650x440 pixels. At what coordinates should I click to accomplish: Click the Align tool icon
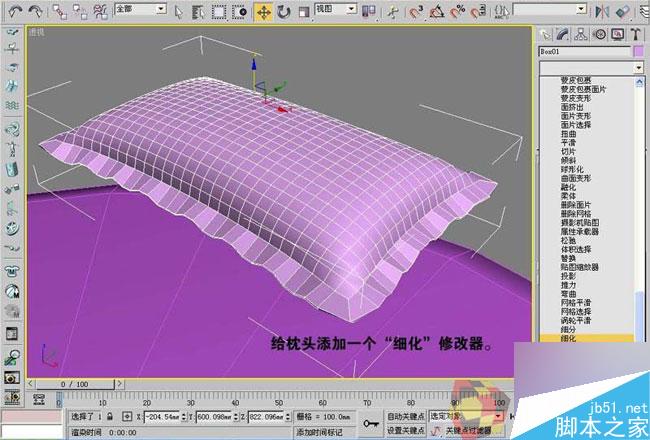click(622, 12)
